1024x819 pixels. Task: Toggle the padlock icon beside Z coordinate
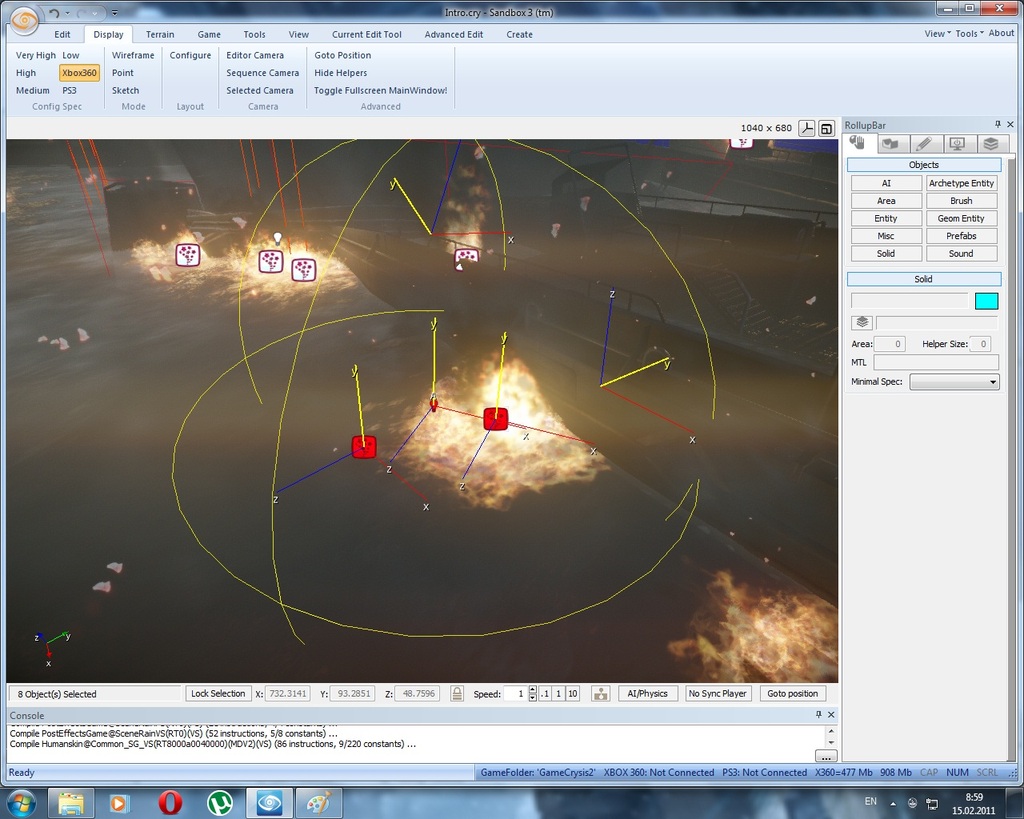click(x=457, y=694)
